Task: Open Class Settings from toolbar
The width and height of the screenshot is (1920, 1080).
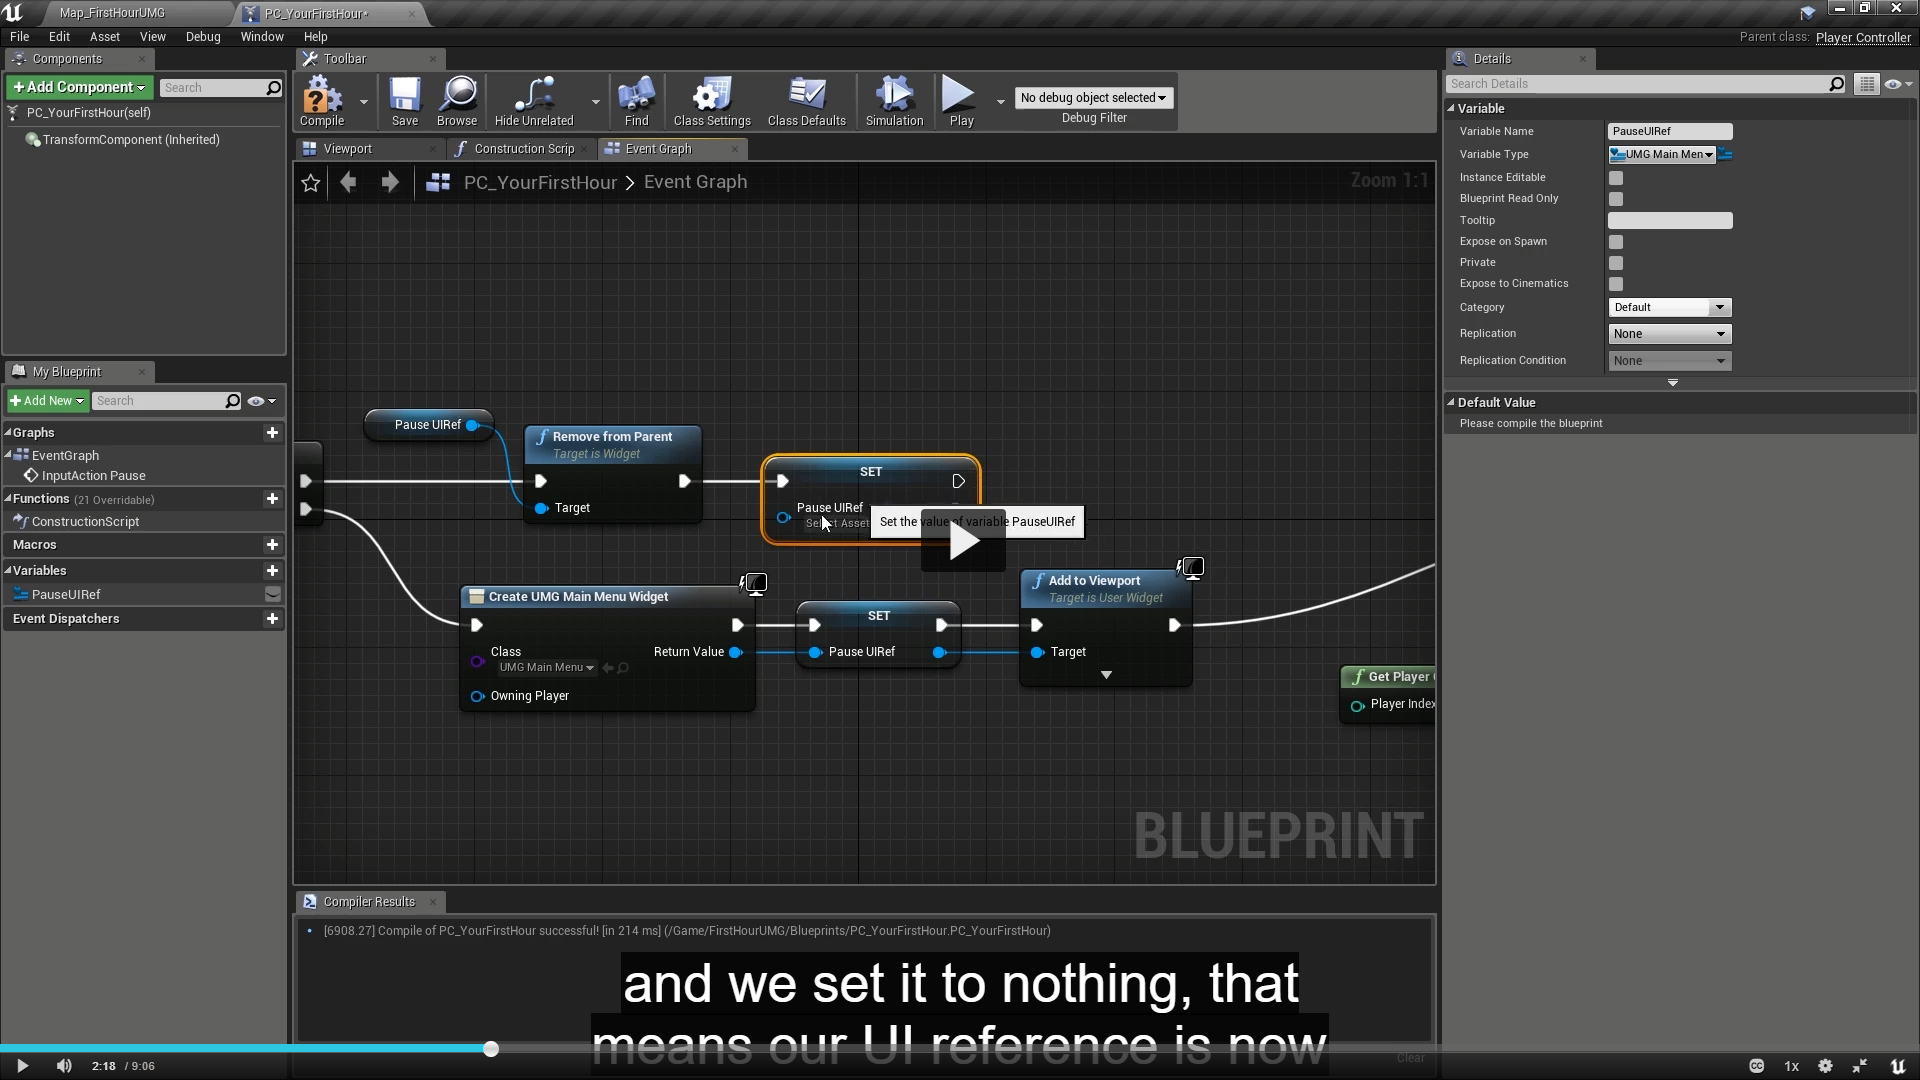Action: (x=712, y=100)
